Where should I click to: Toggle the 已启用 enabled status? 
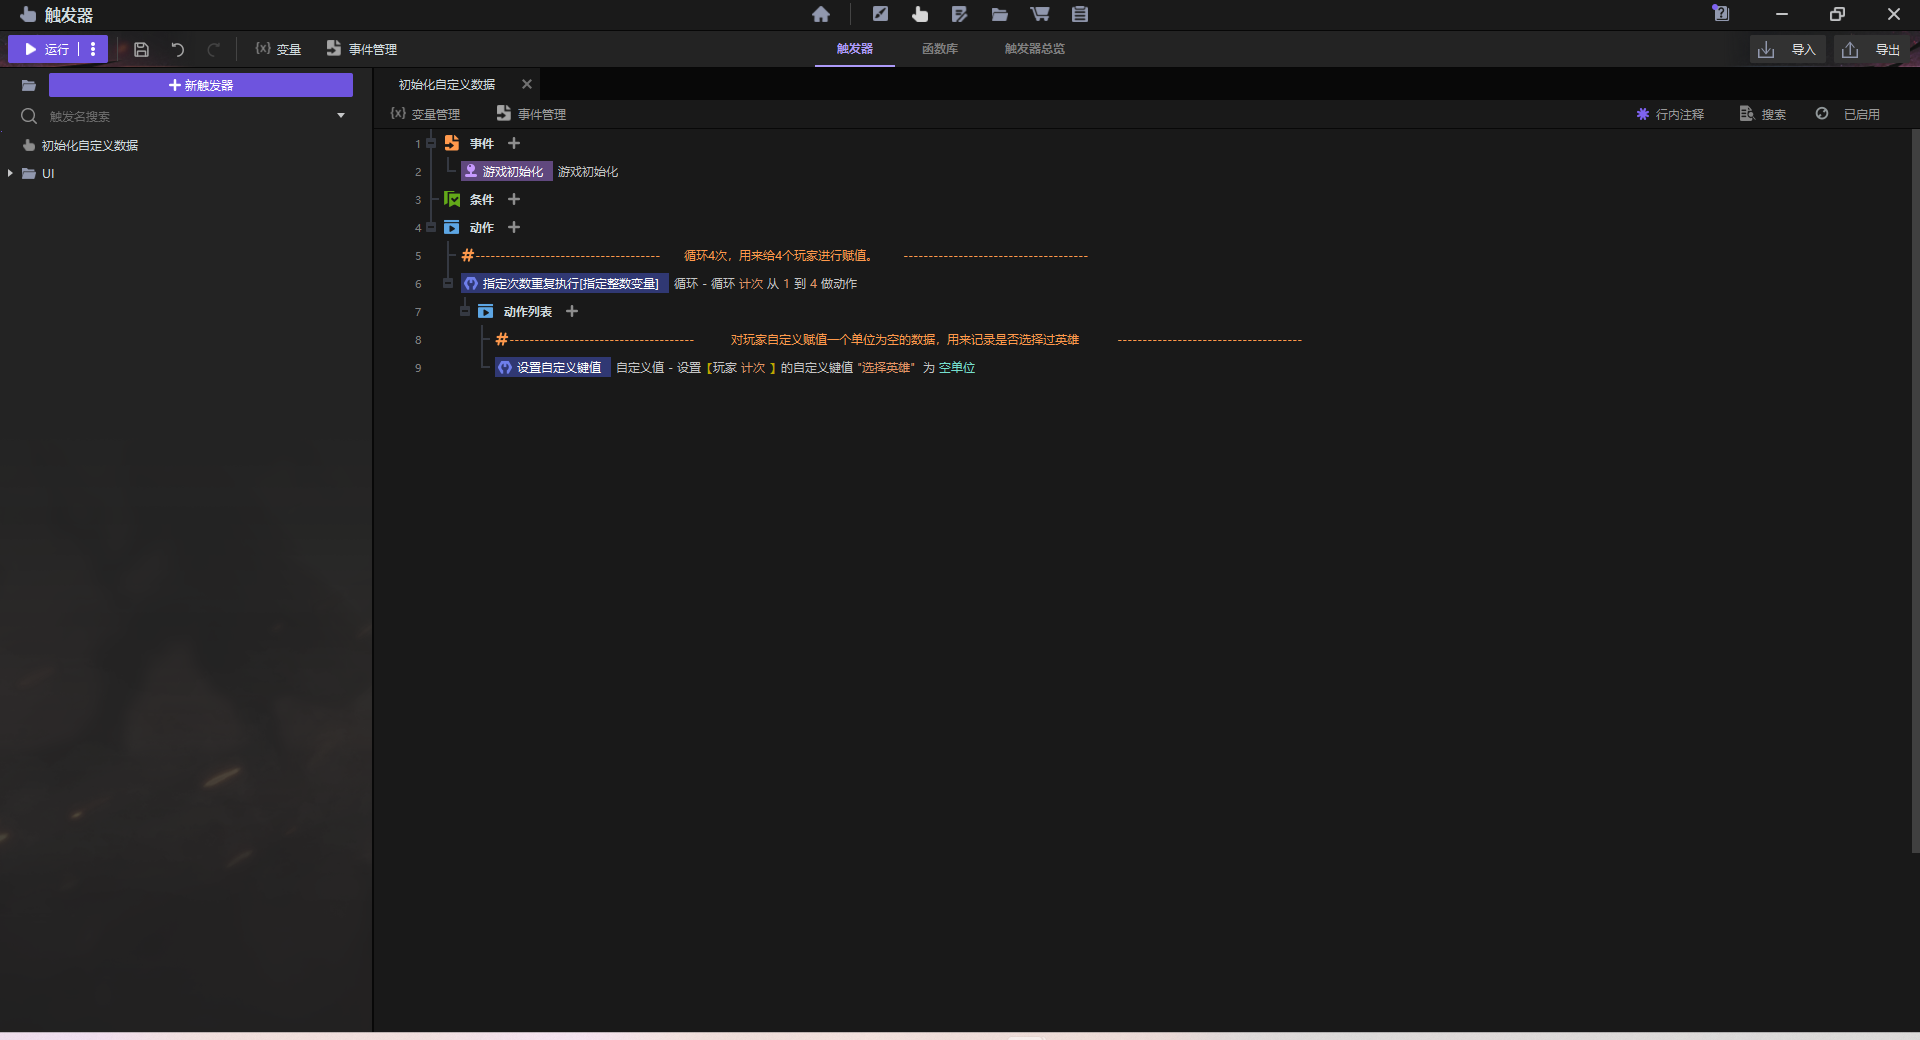pyautogui.click(x=1848, y=114)
